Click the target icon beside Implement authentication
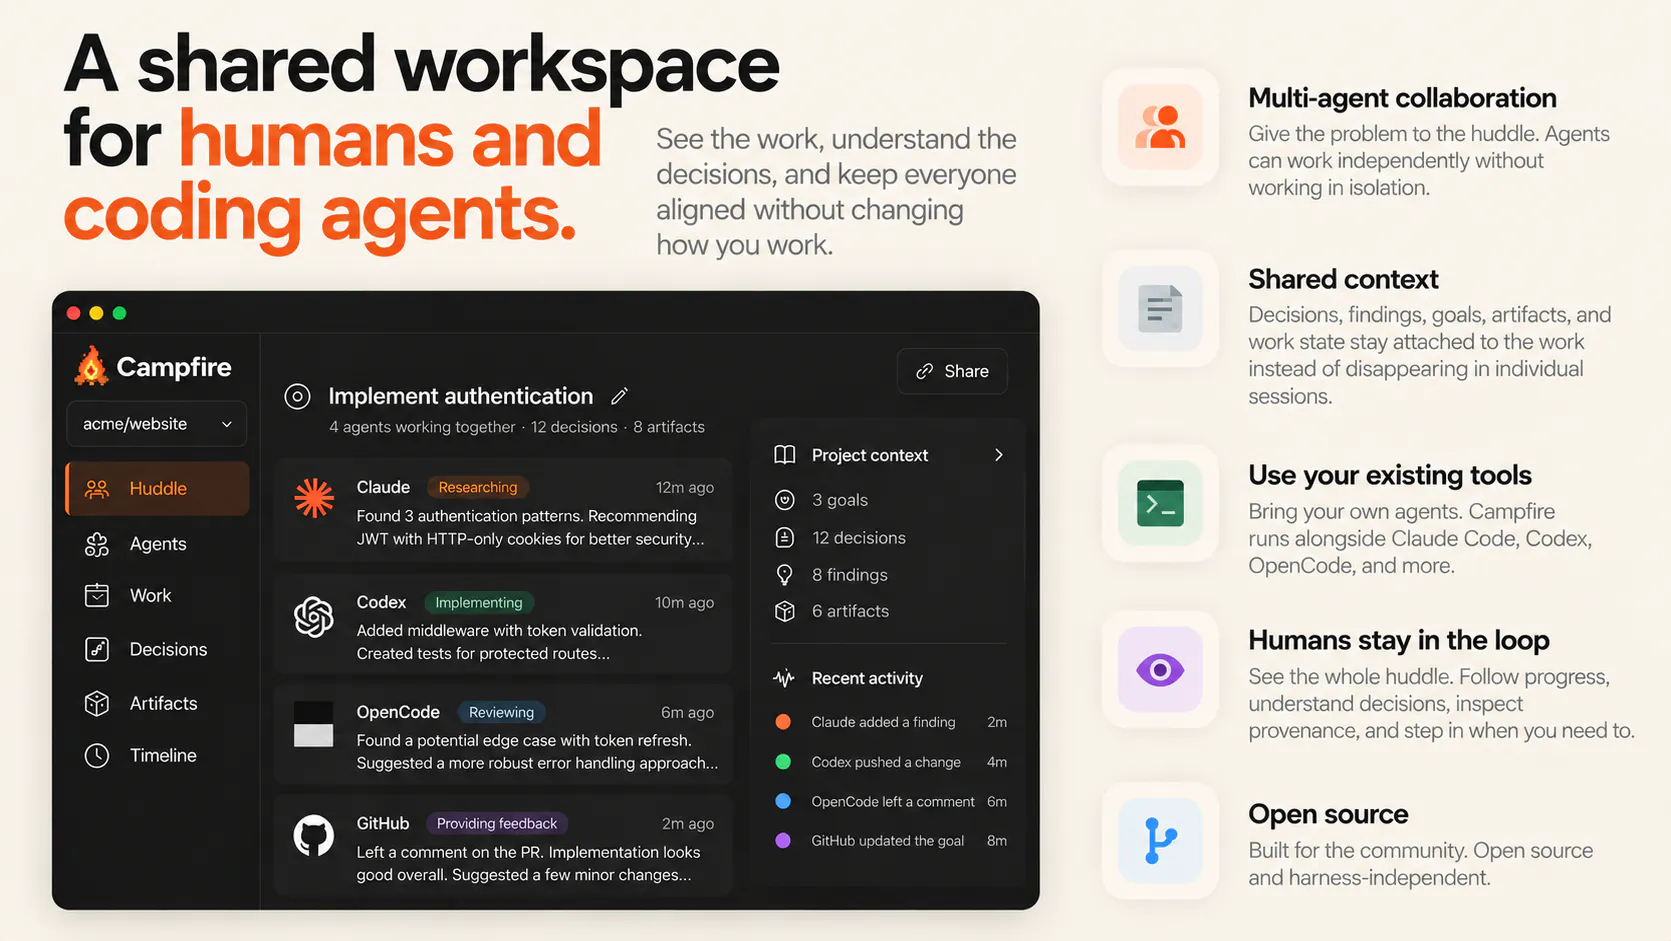This screenshot has width=1671, height=941. click(x=297, y=397)
